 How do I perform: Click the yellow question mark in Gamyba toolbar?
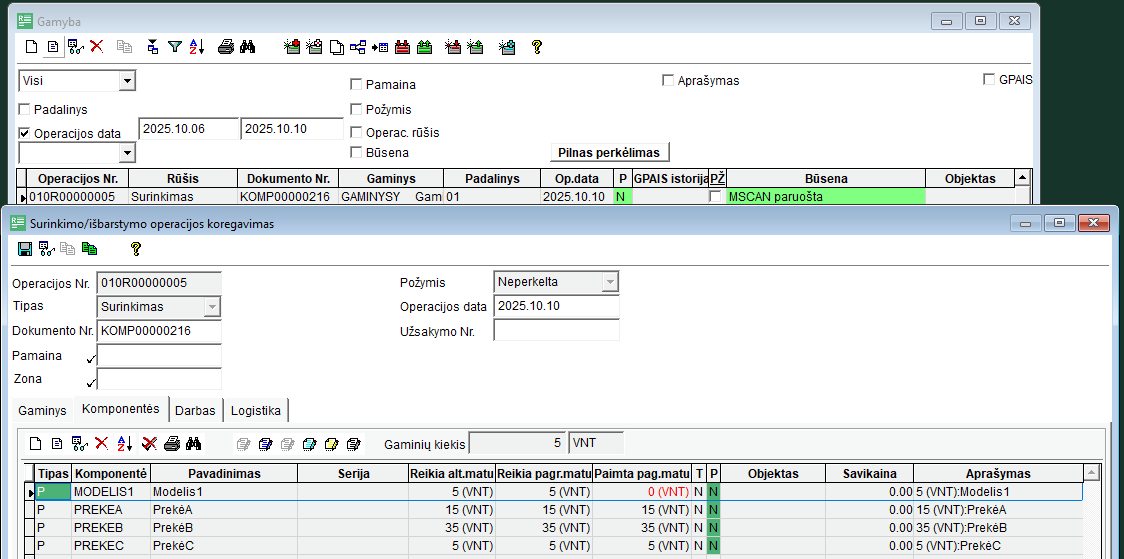pos(536,46)
